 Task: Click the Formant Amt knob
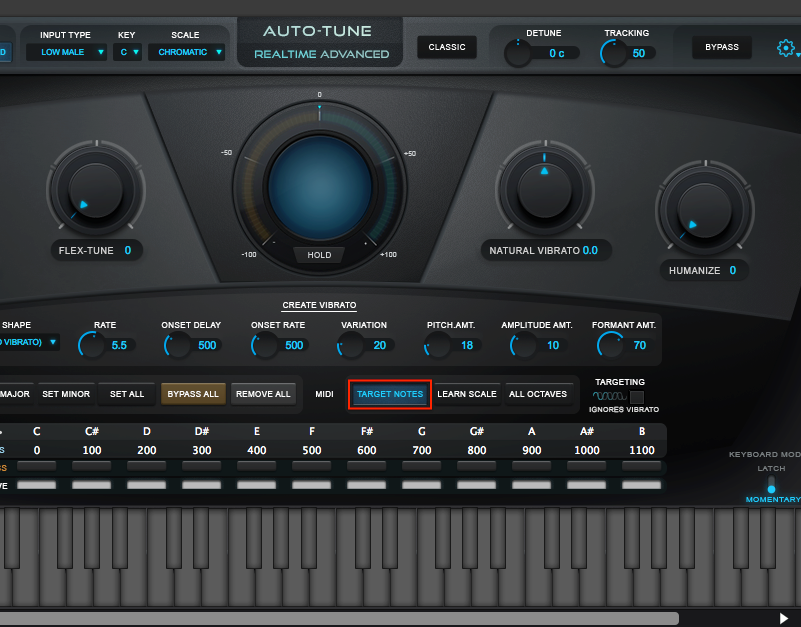point(611,345)
